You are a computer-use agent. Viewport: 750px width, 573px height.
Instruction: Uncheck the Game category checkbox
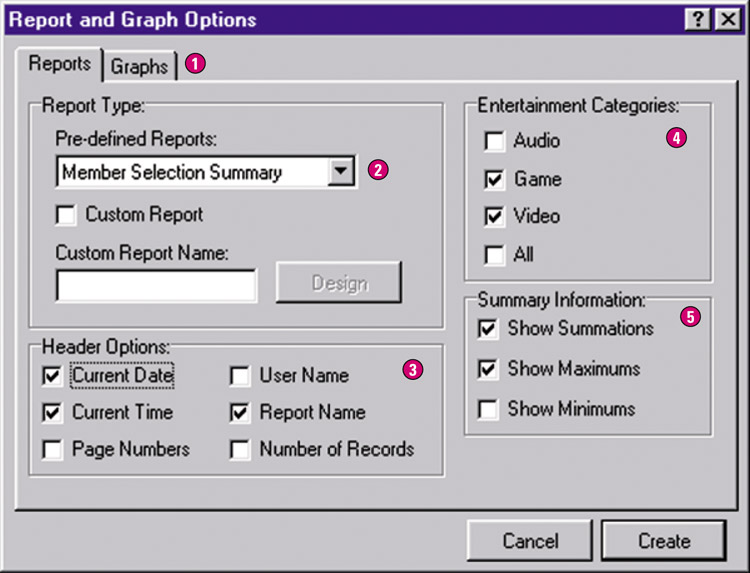click(495, 180)
